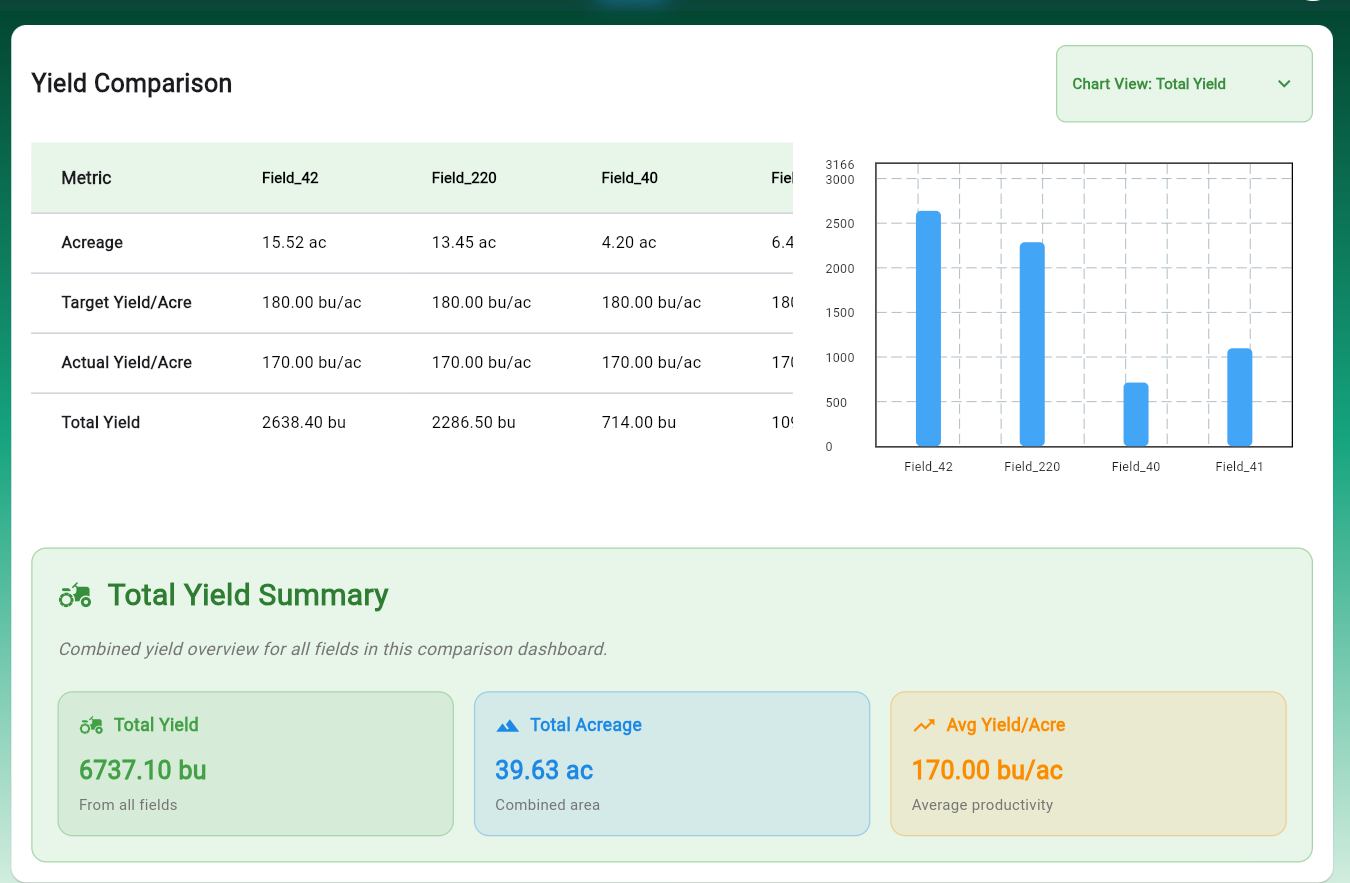Select the Target Yield/Acre row label
This screenshot has height=883, width=1350.
point(126,302)
